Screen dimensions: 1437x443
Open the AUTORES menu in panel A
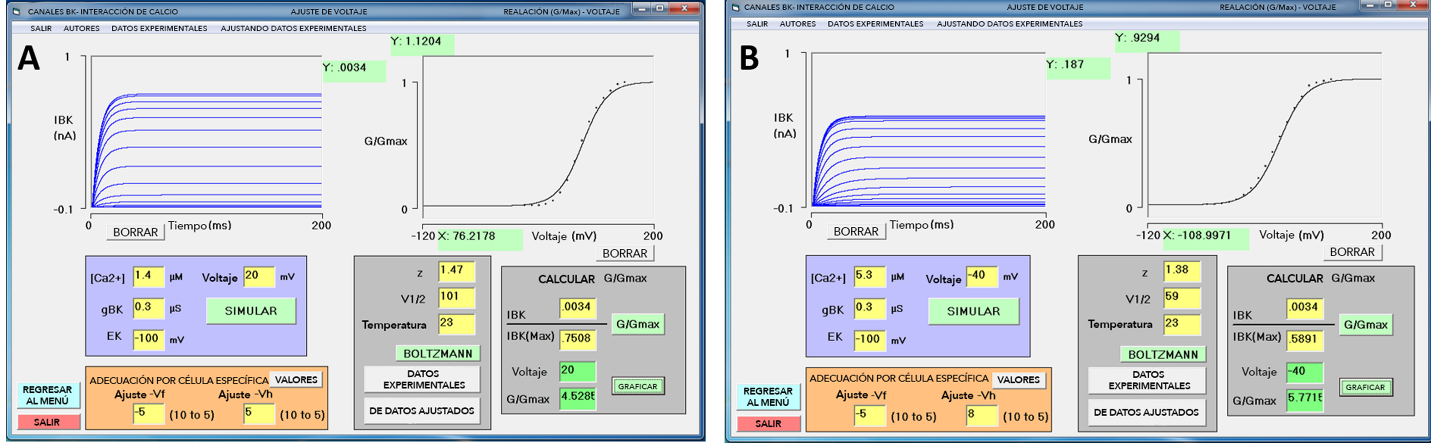(x=82, y=28)
